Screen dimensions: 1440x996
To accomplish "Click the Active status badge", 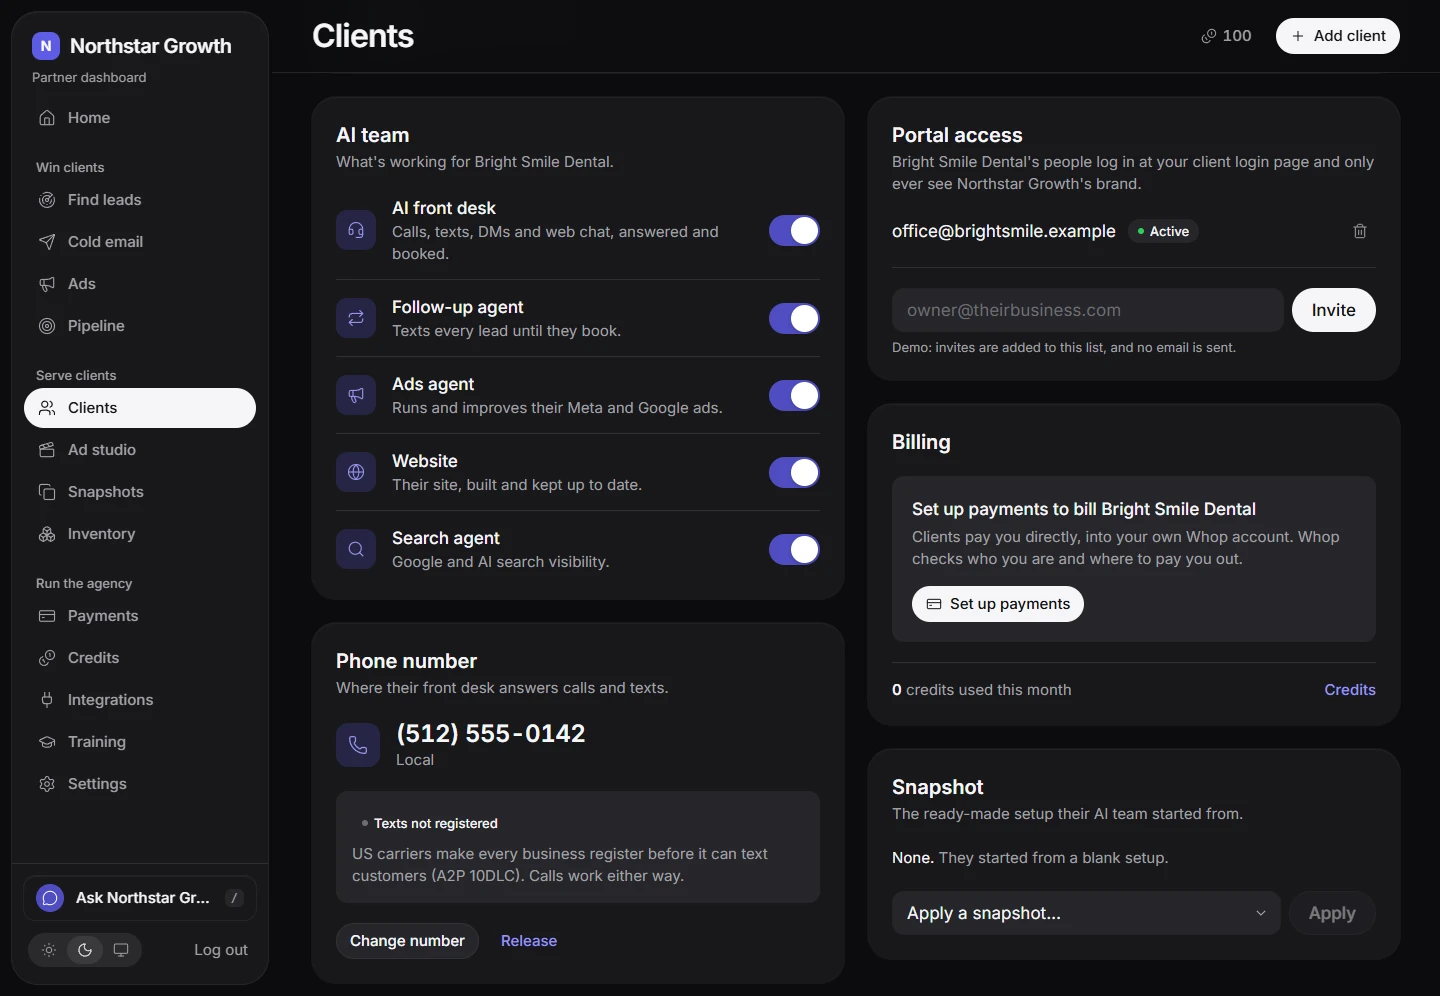I will point(1163,231).
